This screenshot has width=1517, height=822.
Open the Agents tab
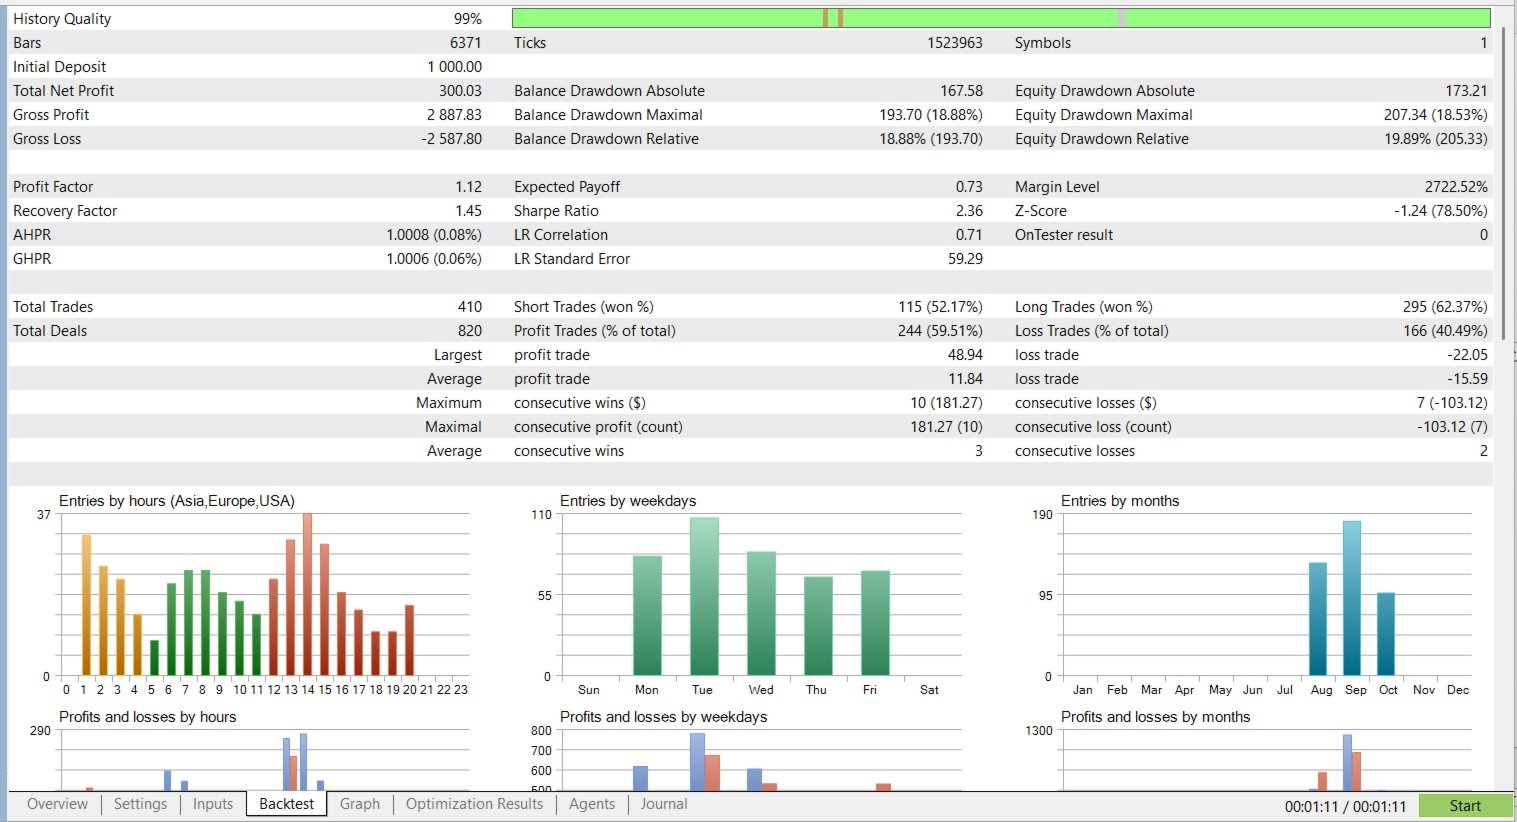(592, 804)
